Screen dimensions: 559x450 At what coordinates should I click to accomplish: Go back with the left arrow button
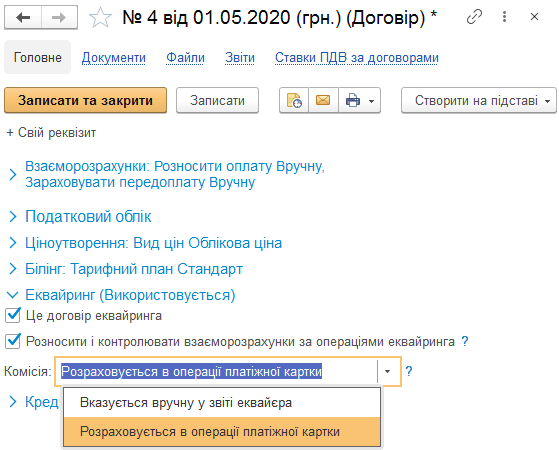coord(23,17)
